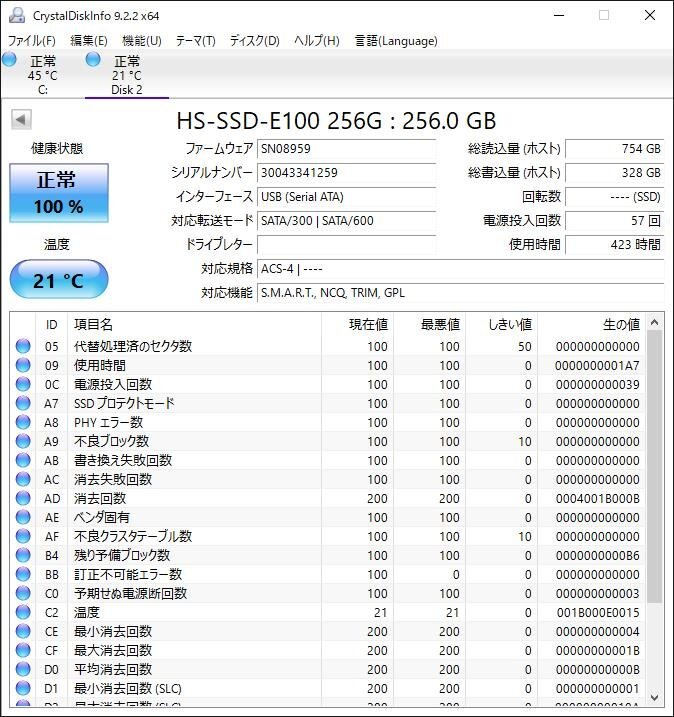Click the rotation rate value ---- (SSD)
Screen dimensions: 674x717
(x=615, y=197)
